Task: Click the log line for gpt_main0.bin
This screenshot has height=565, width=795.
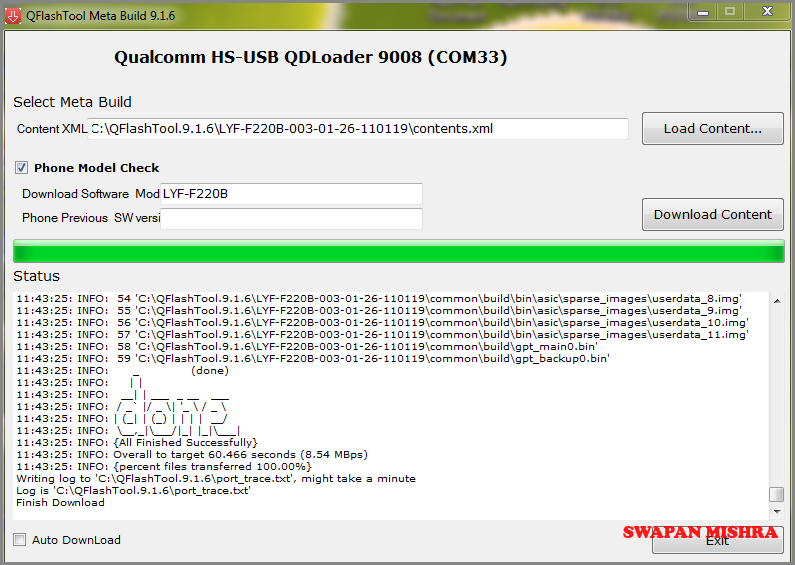Action: point(307,346)
